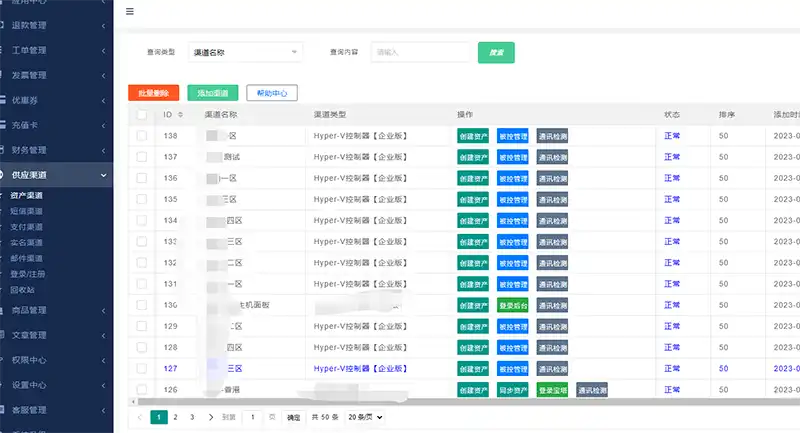
Task: Click 正常 status in row 130
Action: pos(672,305)
